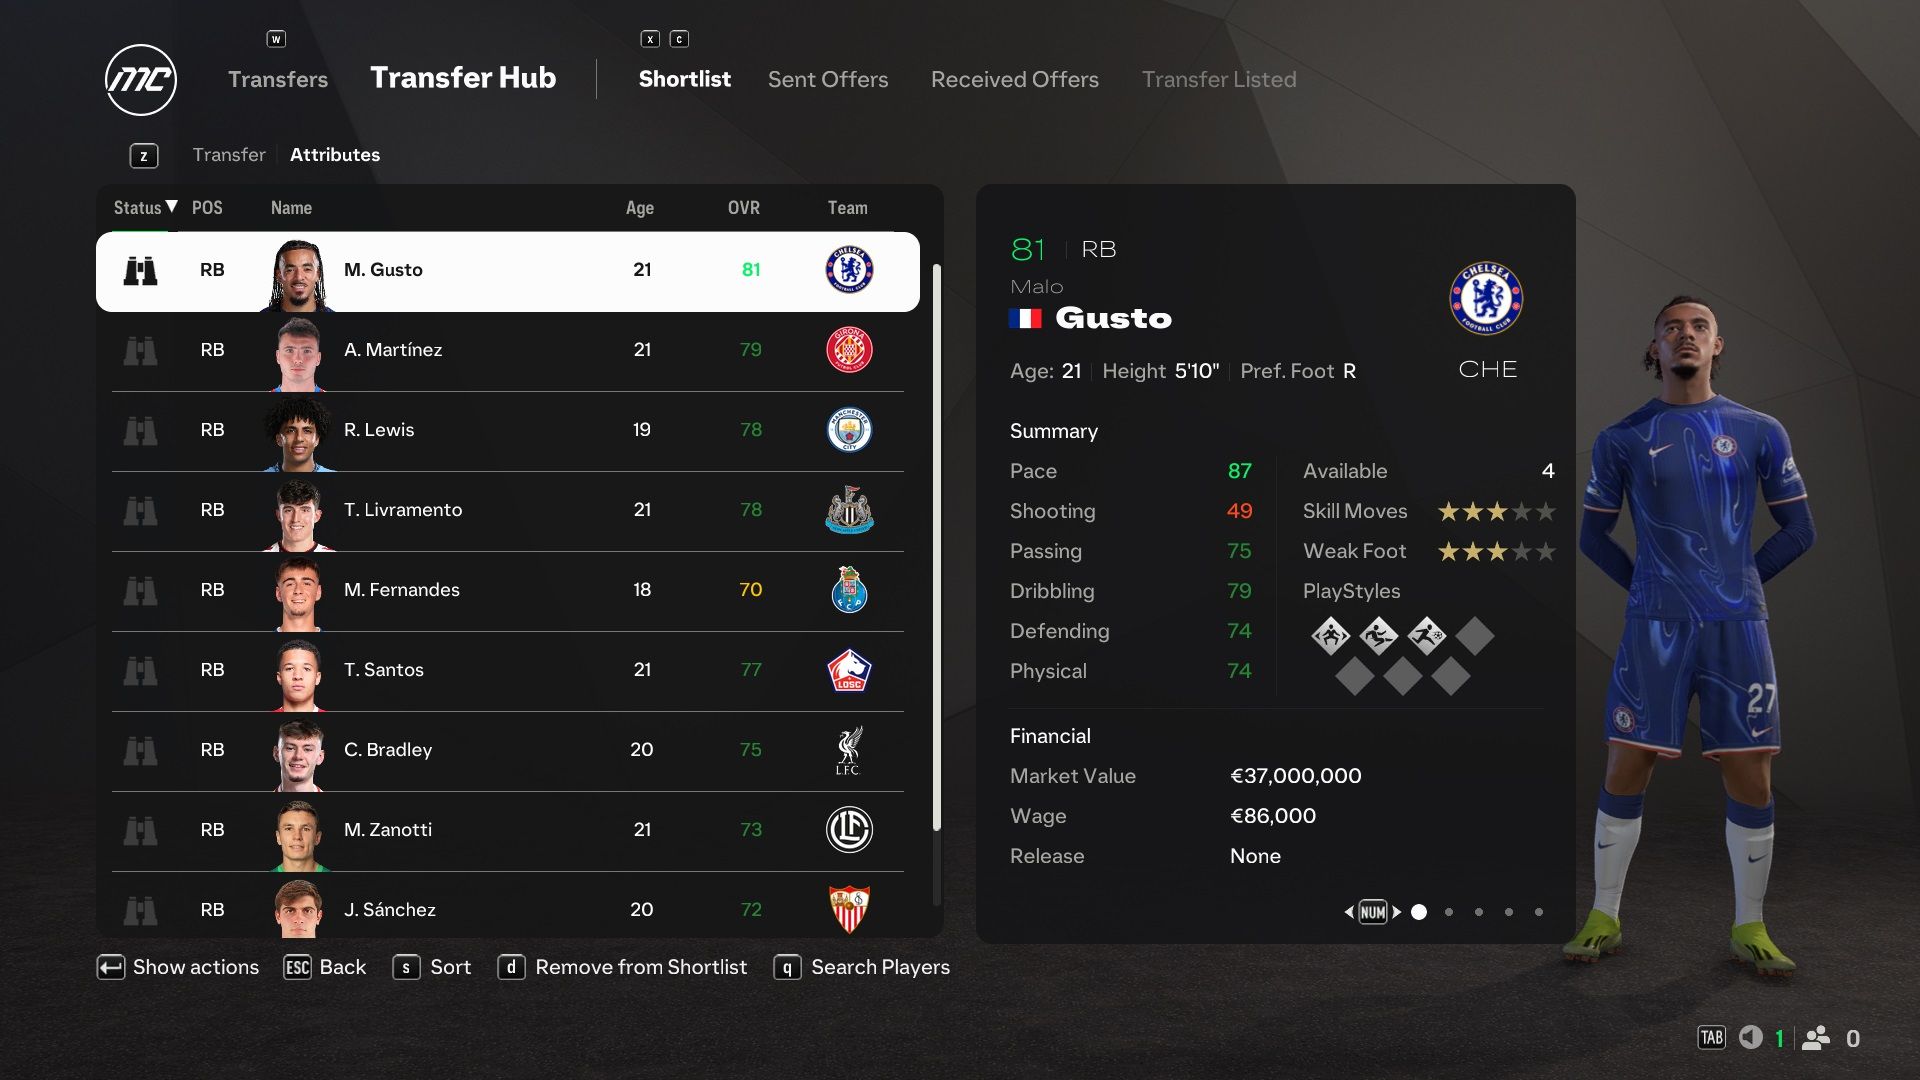This screenshot has height=1080, width=1920.
Task: Click the Liverpool club badge icon for C. Bradley
Action: pos(848,748)
